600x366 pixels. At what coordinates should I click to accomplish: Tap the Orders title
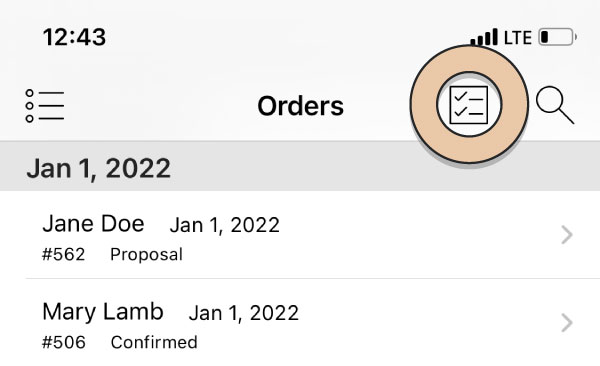click(300, 106)
